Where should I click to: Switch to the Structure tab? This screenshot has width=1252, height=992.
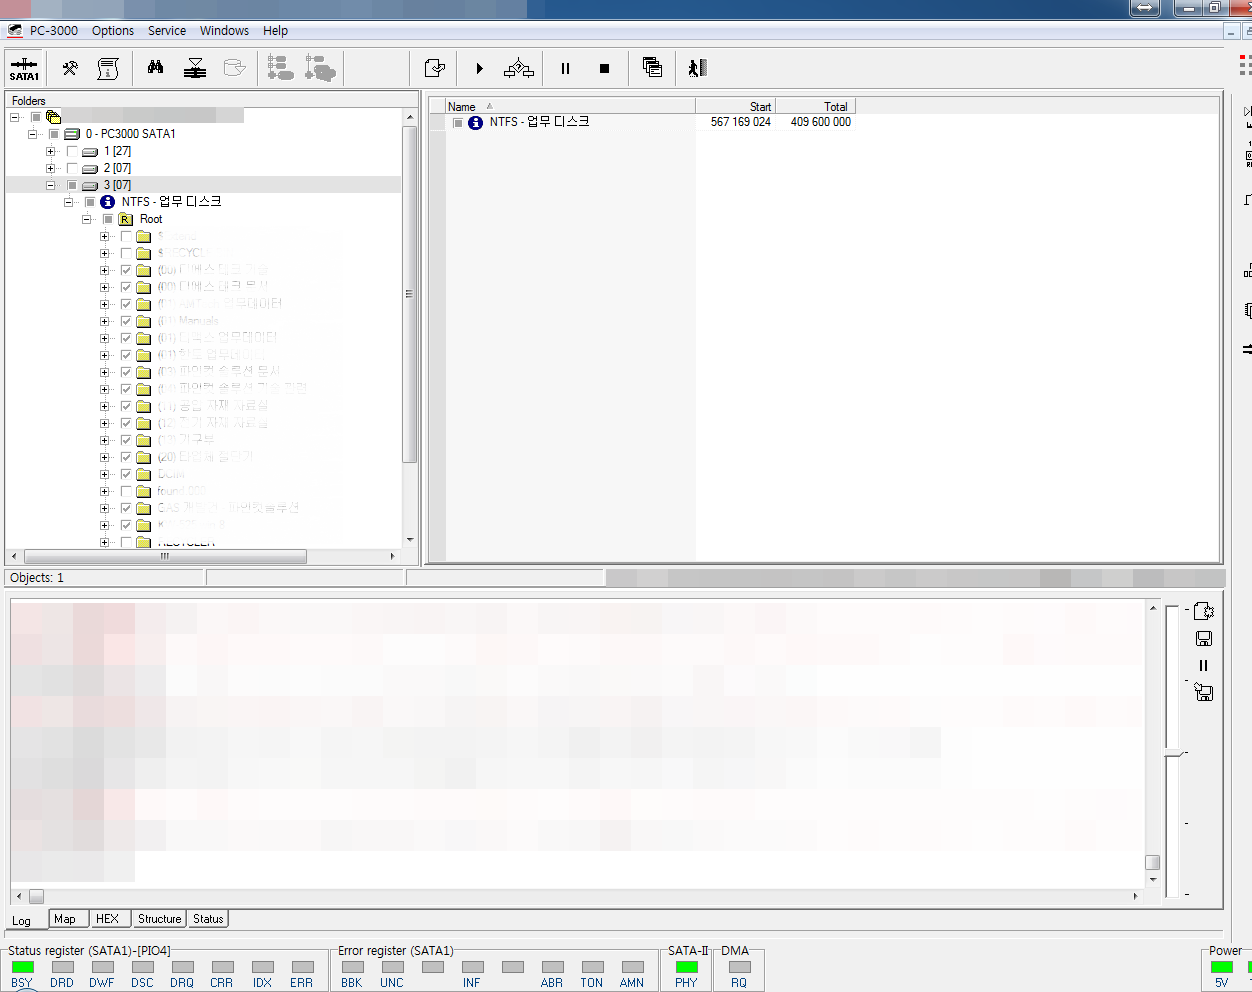[x=160, y=919]
